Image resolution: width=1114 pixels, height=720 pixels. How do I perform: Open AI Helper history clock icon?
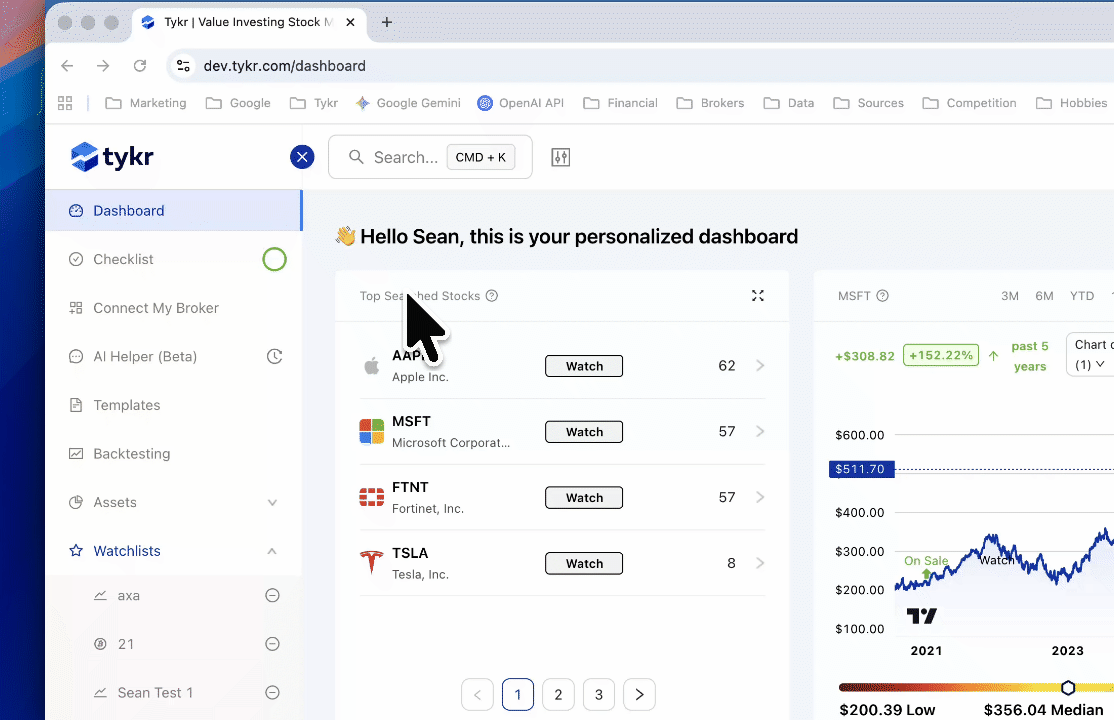274,357
